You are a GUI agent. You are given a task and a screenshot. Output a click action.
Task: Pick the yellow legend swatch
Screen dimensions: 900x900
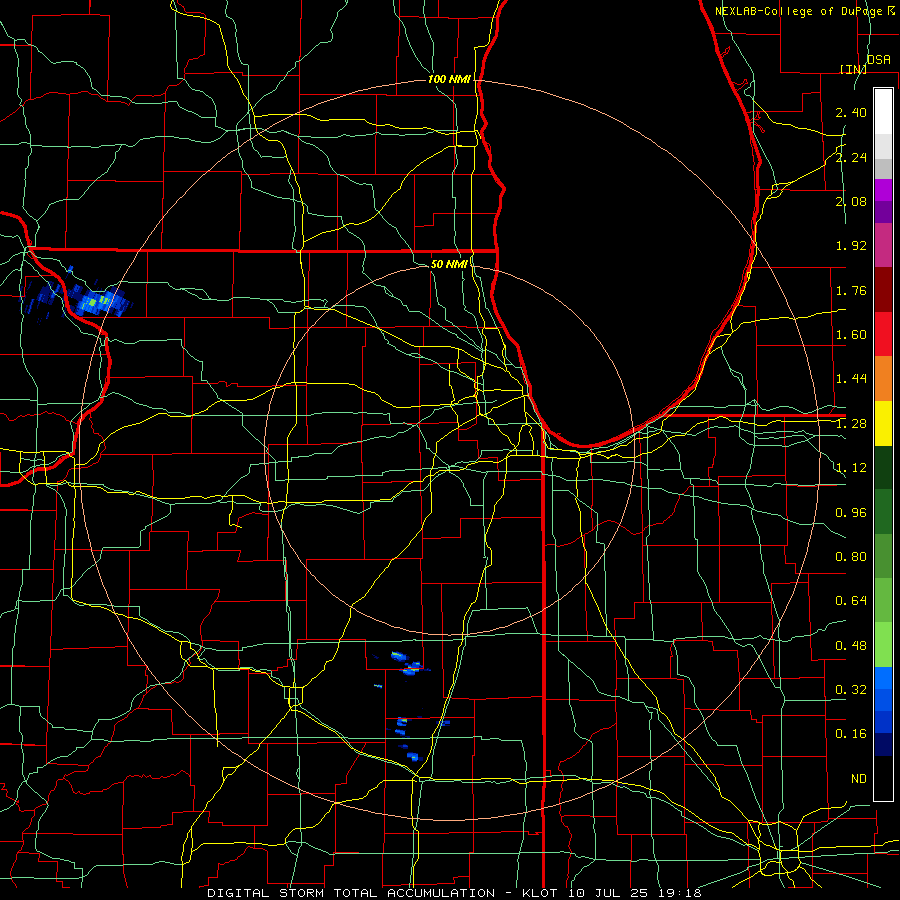pyautogui.click(x=883, y=423)
